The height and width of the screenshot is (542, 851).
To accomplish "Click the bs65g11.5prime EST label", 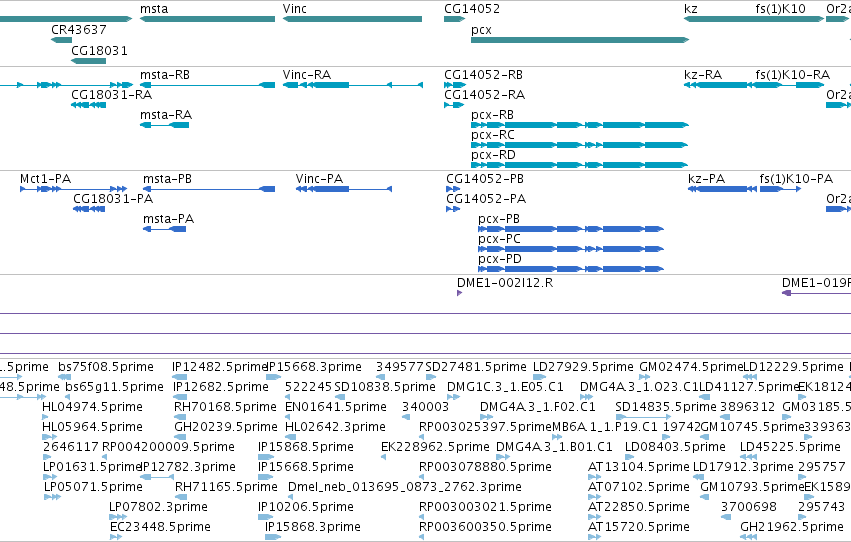I will [x=114, y=387].
